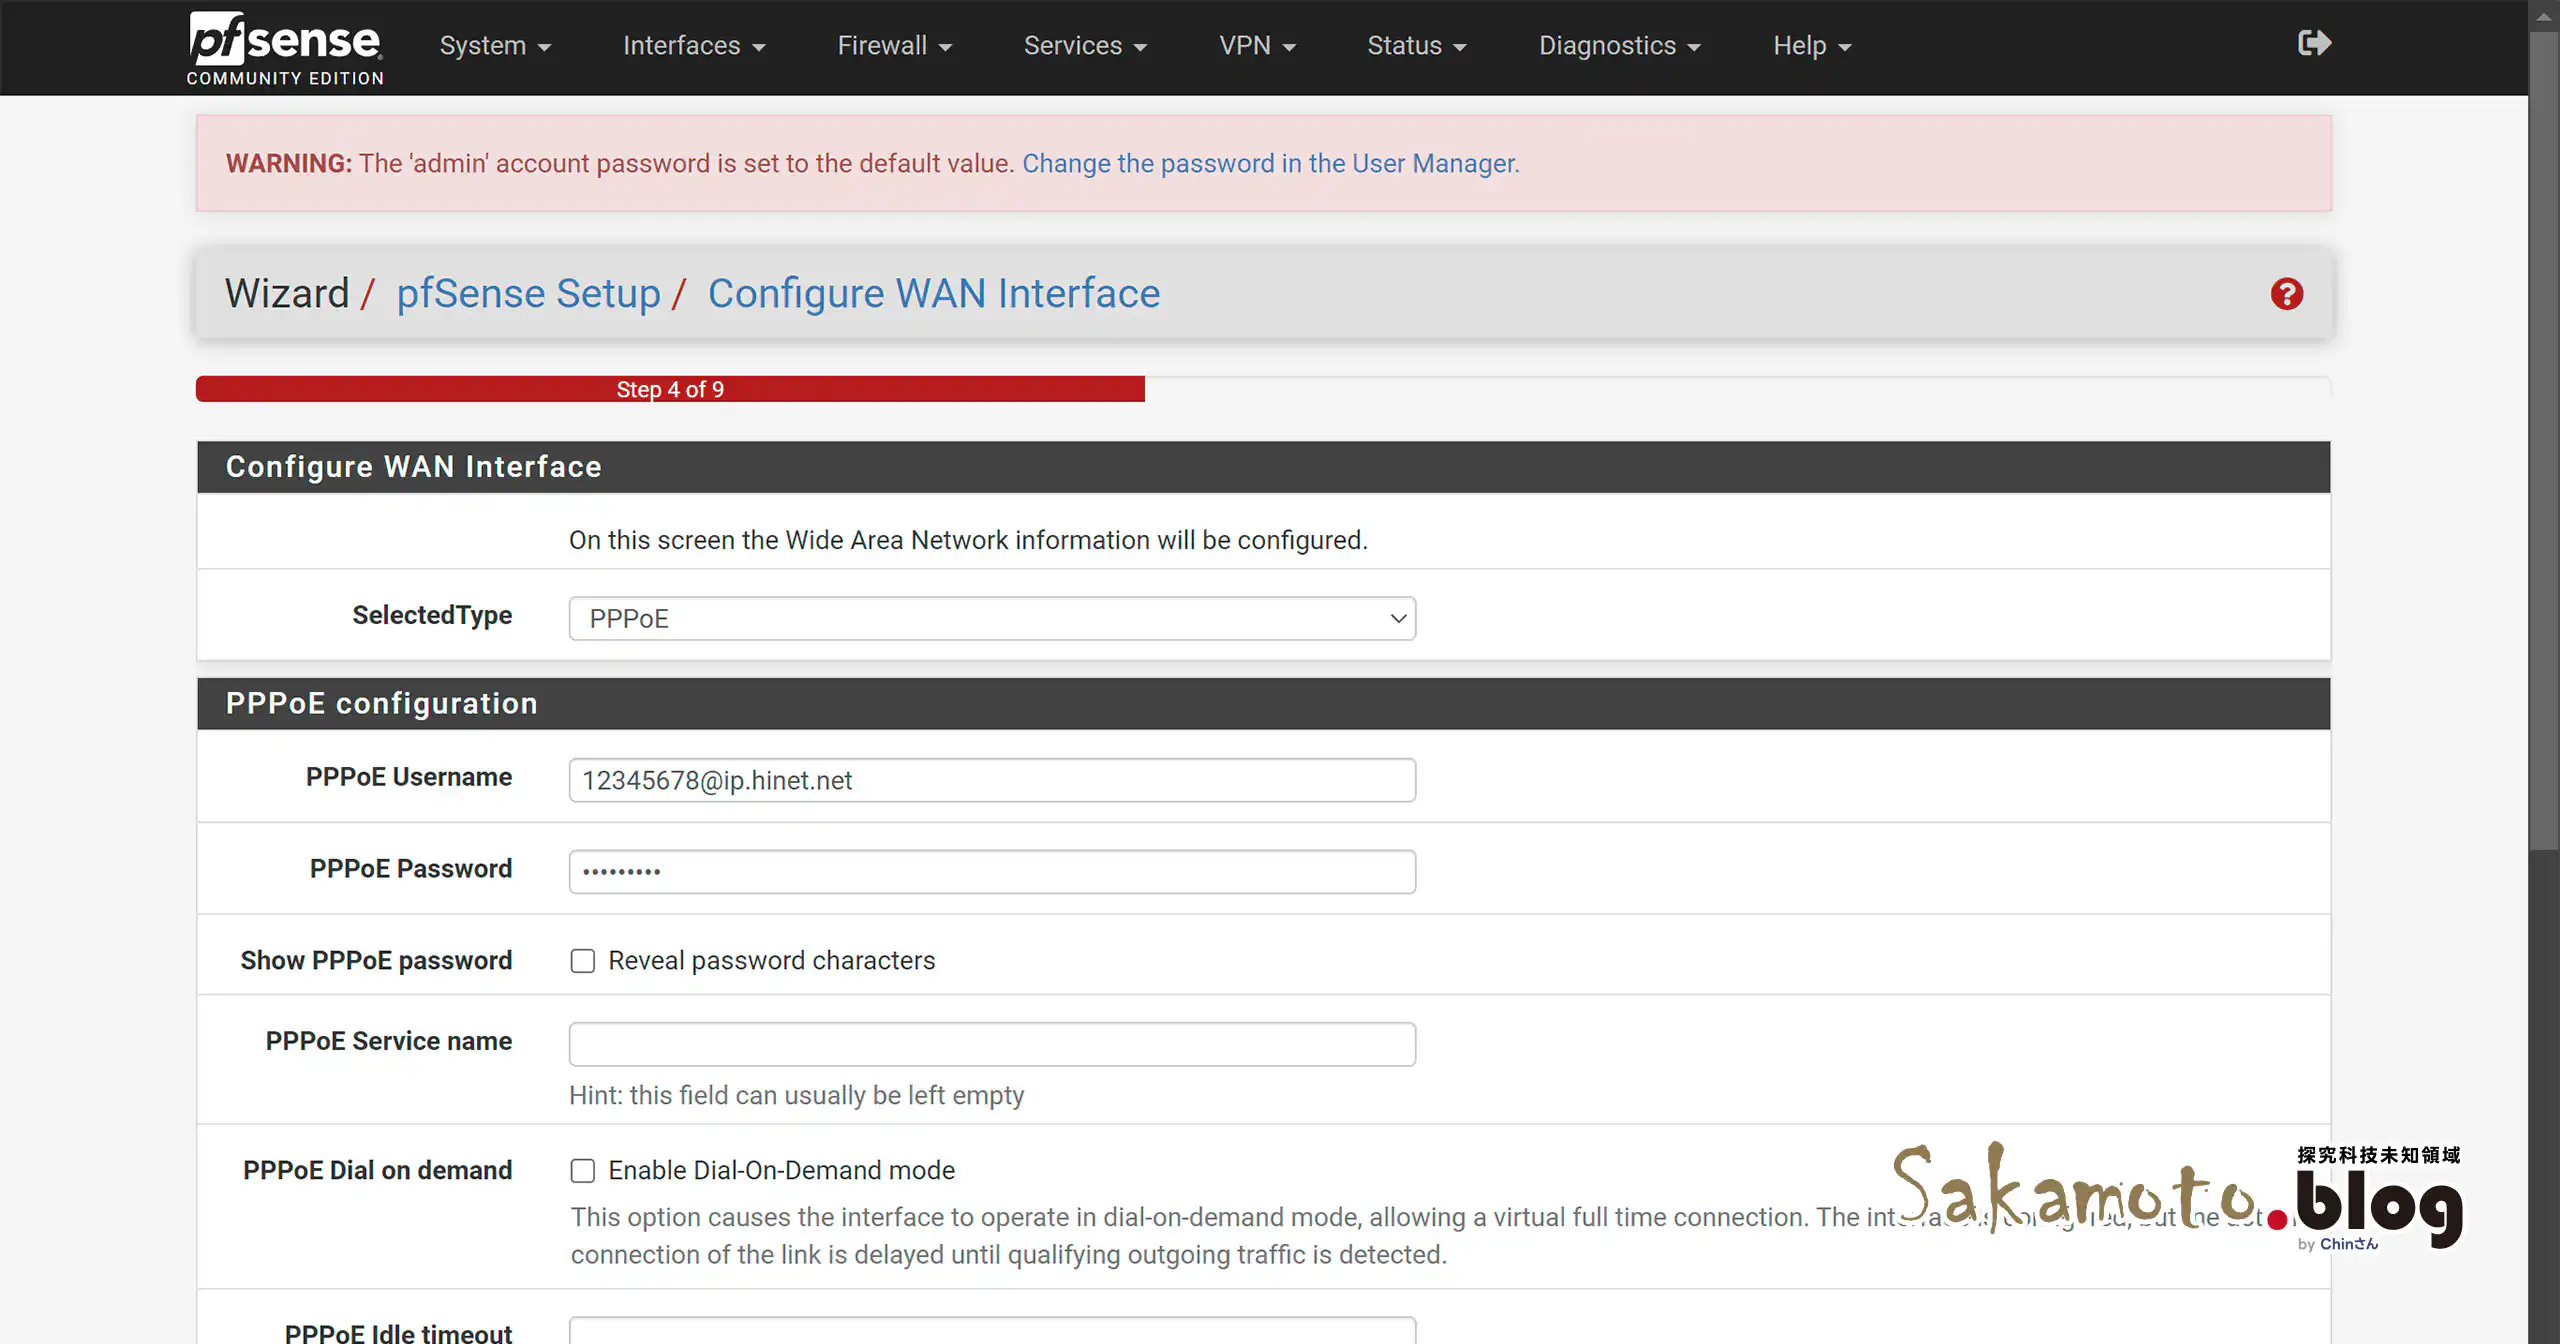Click the PPPoE Username input field
Viewport: 2560px width, 1344px height.
991,780
